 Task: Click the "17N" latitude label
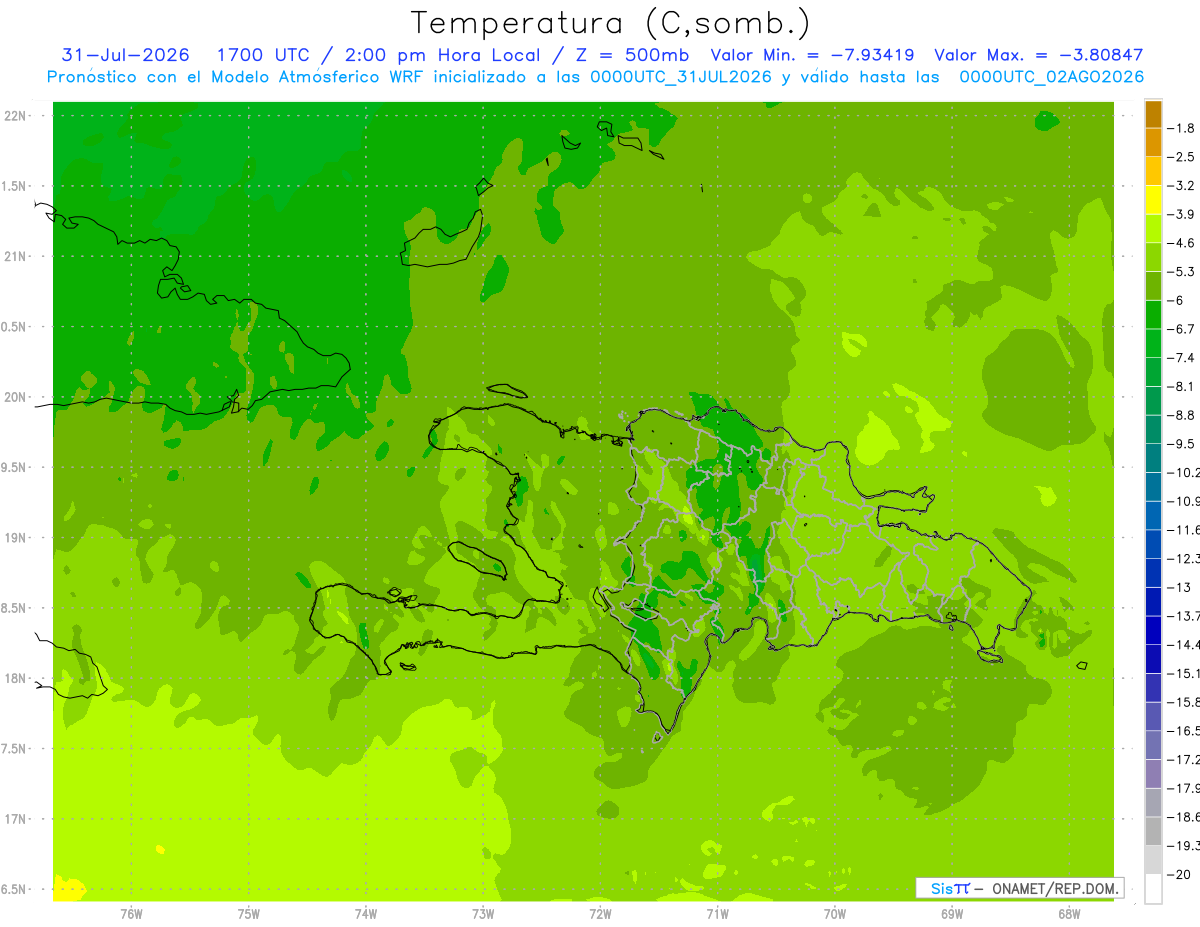(16, 819)
